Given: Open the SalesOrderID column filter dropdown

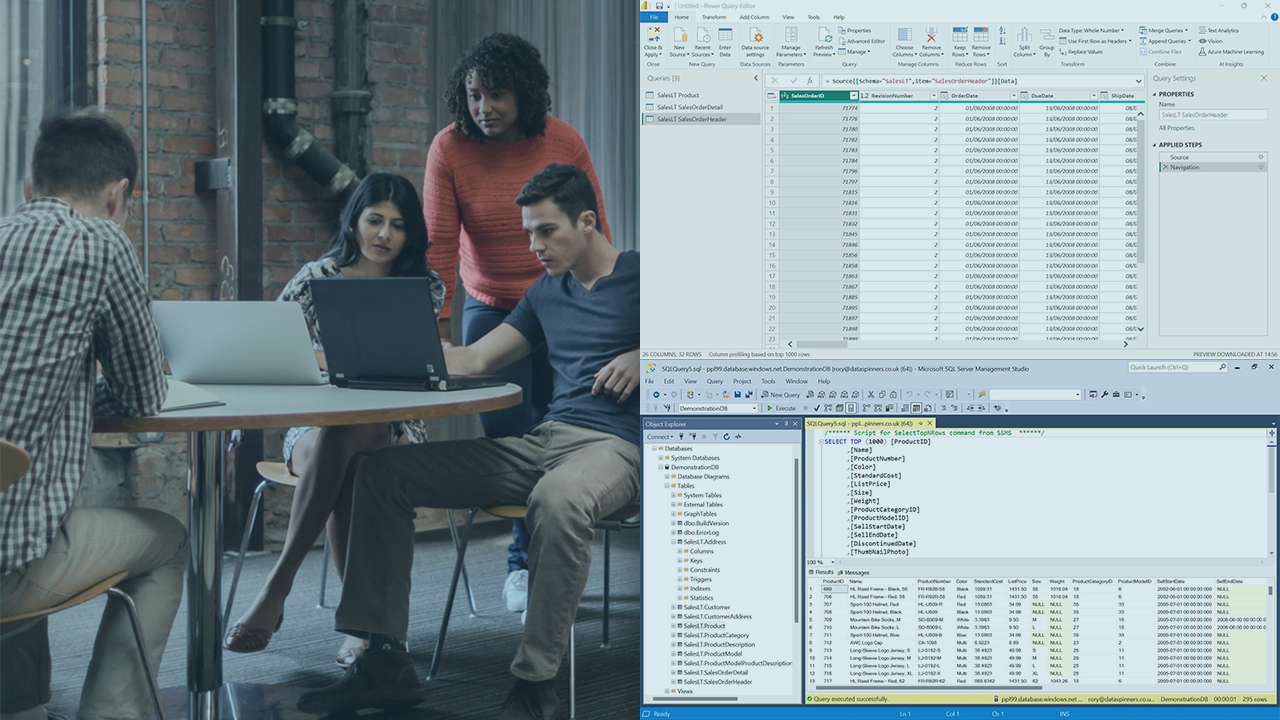Looking at the screenshot, I should point(853,96).
